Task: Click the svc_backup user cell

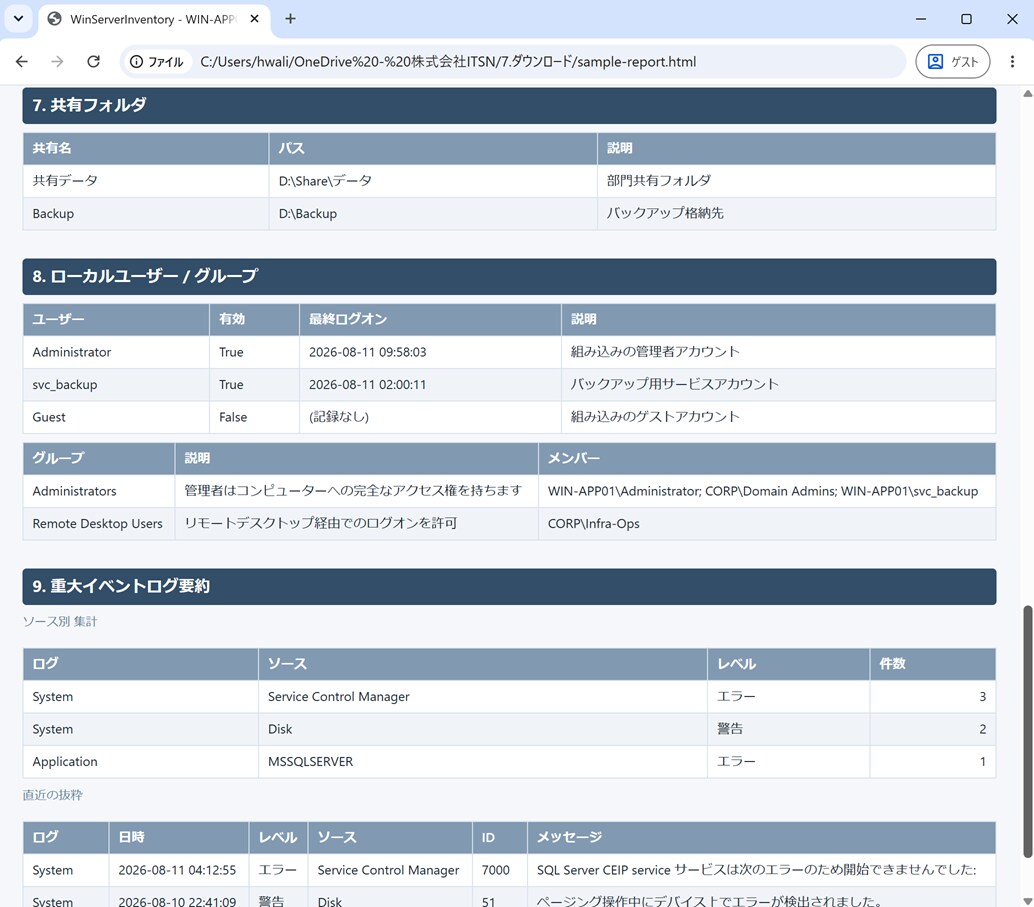Action: click(x=116, y=385)
